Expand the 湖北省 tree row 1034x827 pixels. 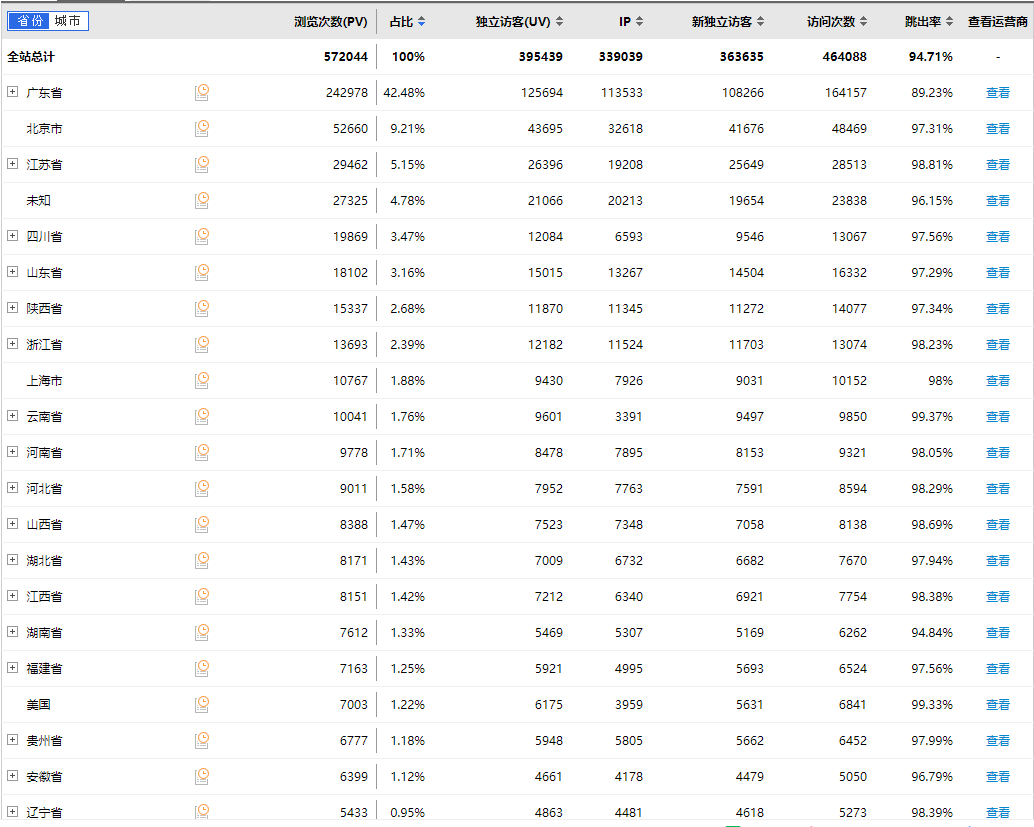(x=13, y=560)
